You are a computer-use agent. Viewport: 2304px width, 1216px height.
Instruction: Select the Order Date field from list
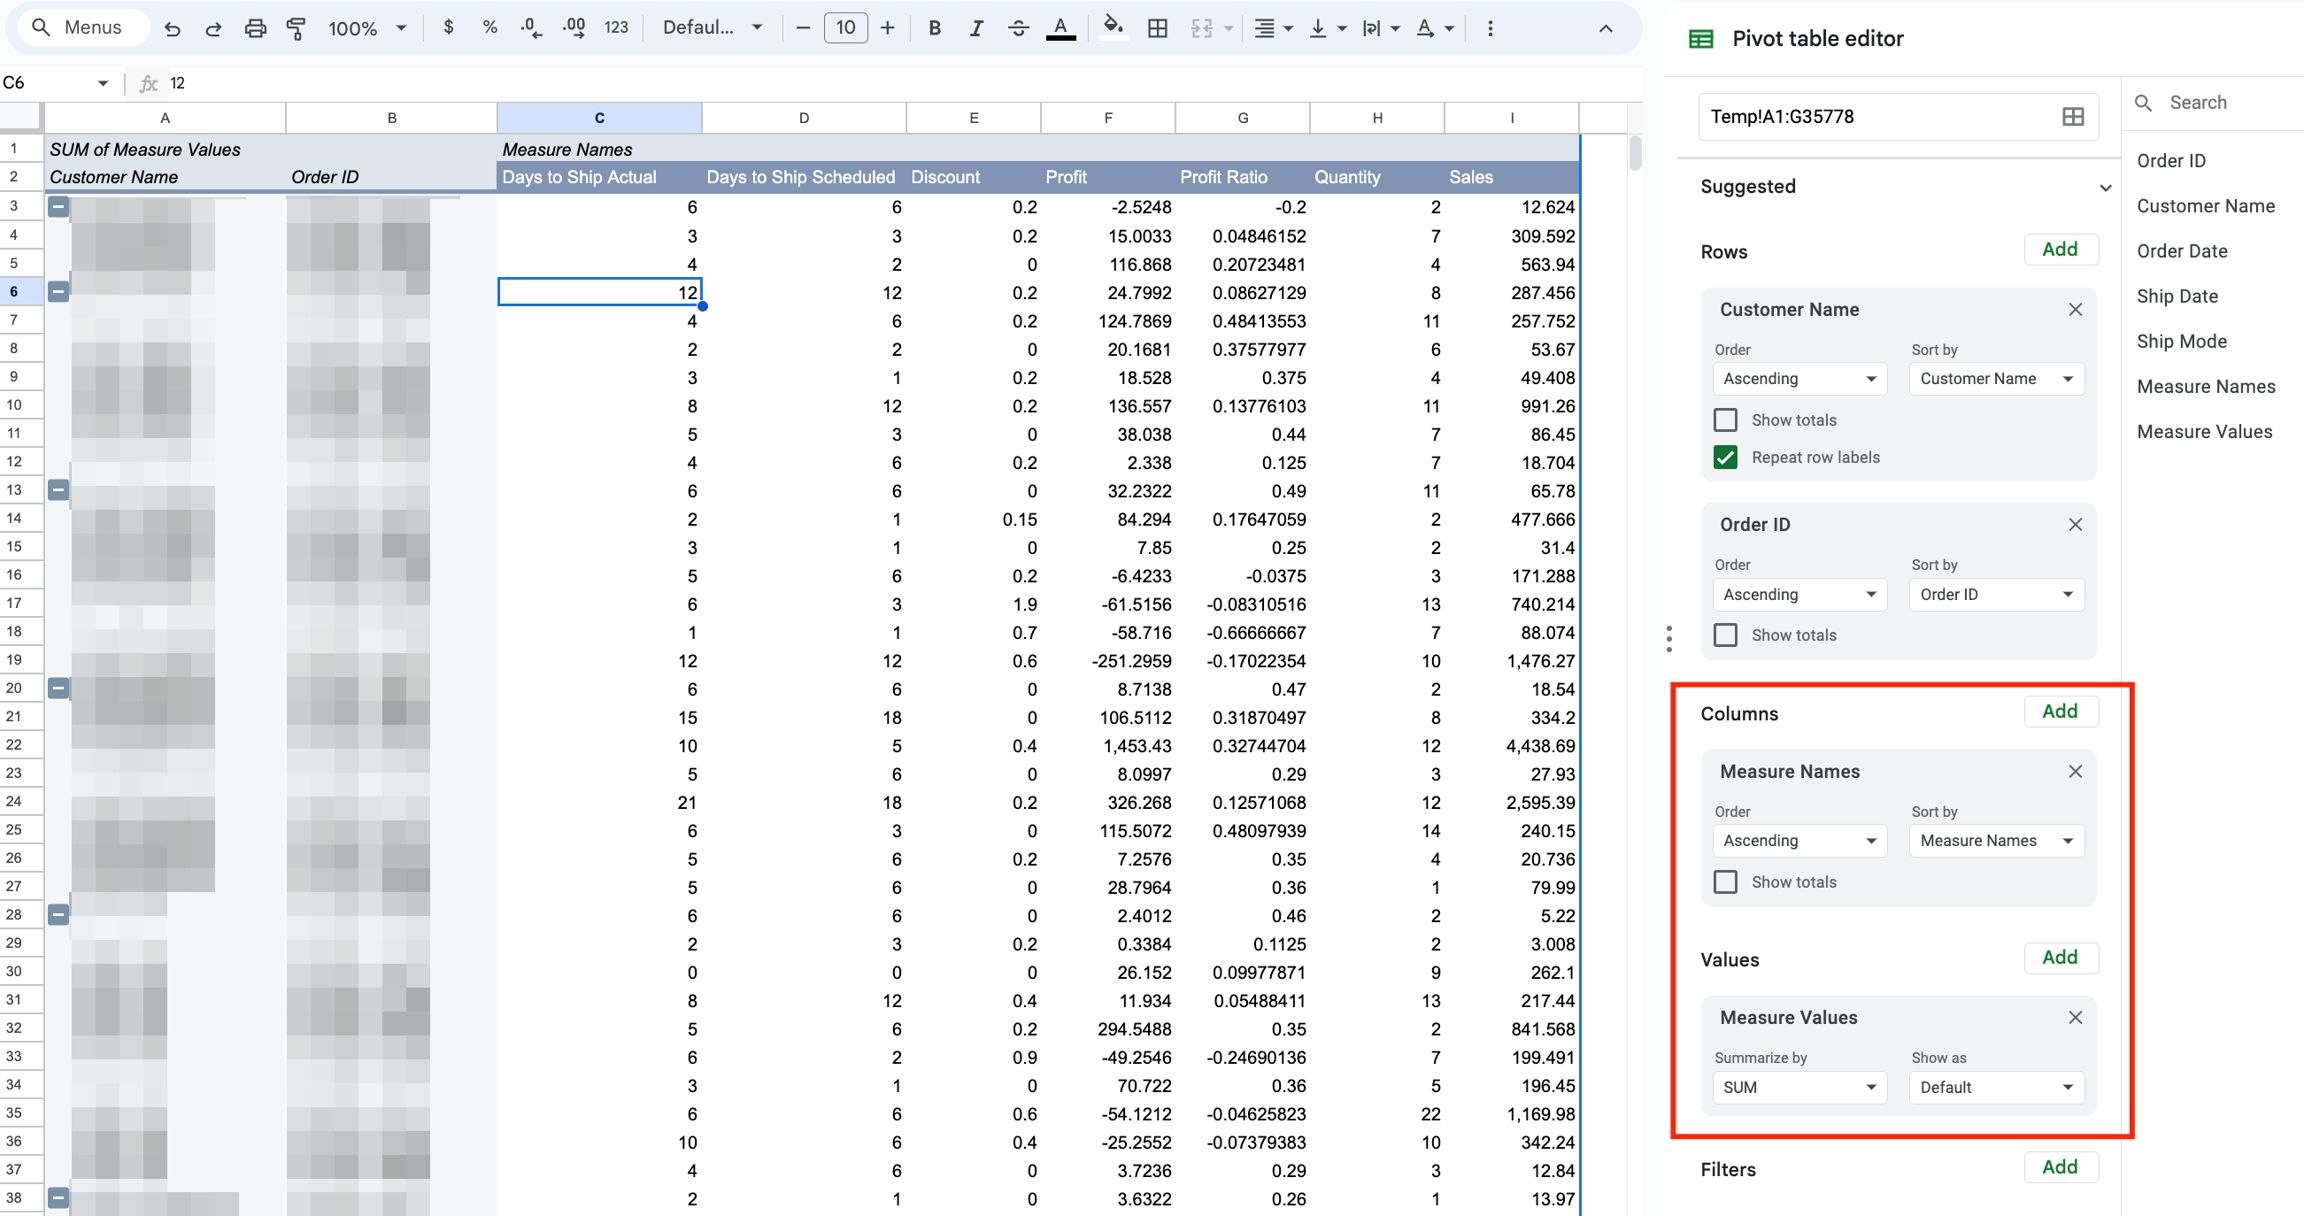pos(2181,251)
